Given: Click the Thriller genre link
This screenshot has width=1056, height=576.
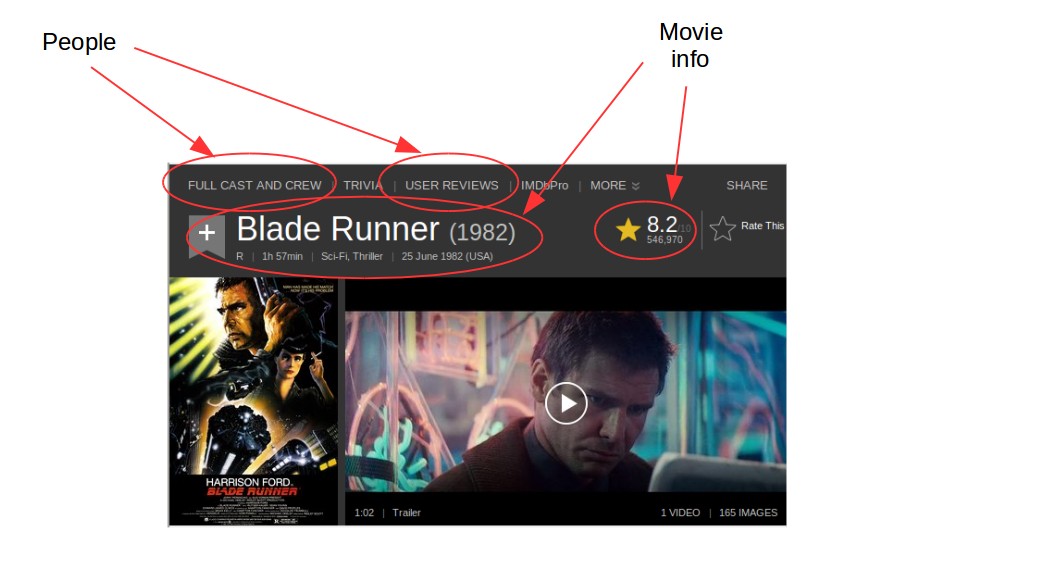Looking at the screenshot, I should pos(368,256).
